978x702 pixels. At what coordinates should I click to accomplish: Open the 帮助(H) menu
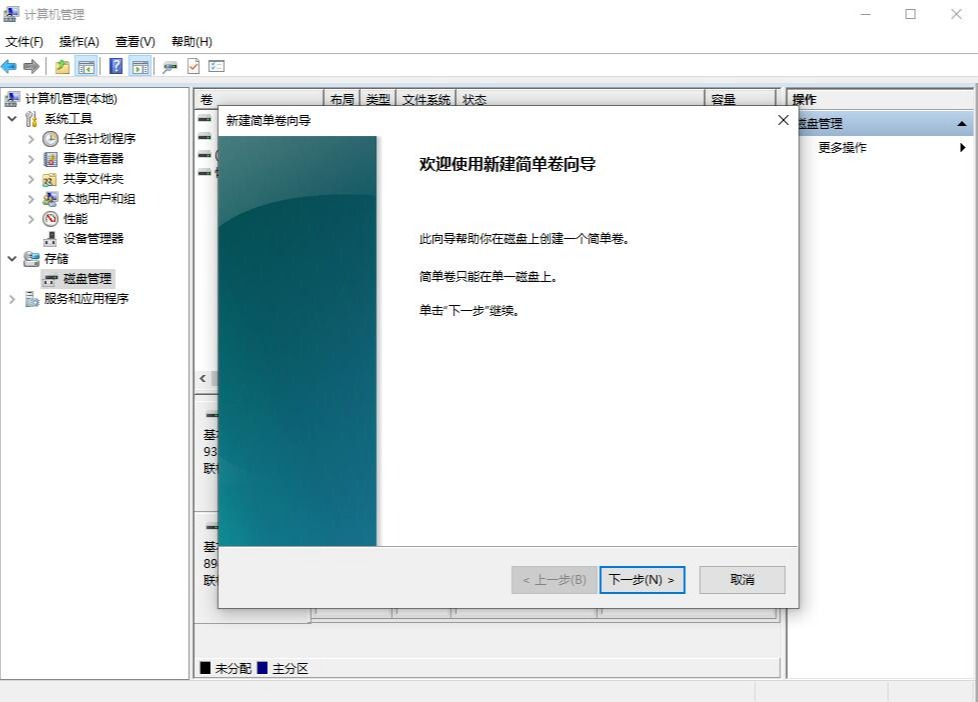192,42
